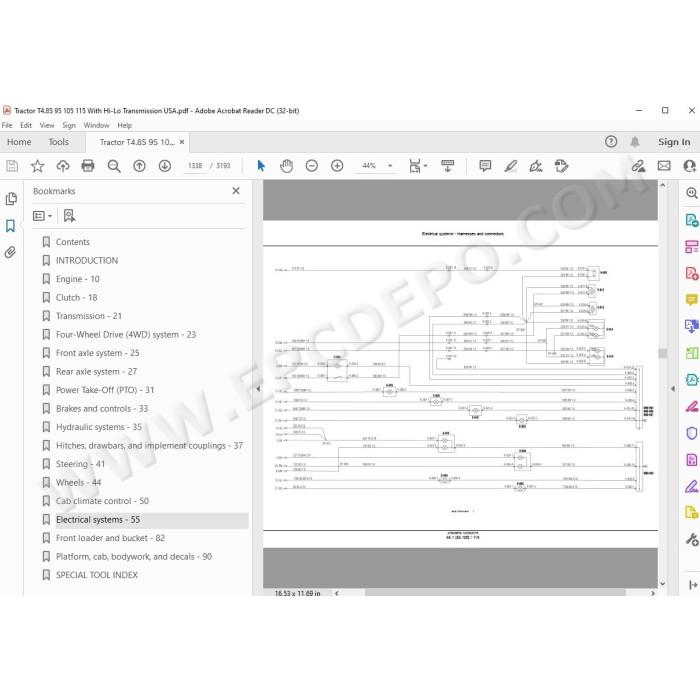Click the scrolling mode keyboard icon
This screenshot has width=700, height=700.
(447, 166)
